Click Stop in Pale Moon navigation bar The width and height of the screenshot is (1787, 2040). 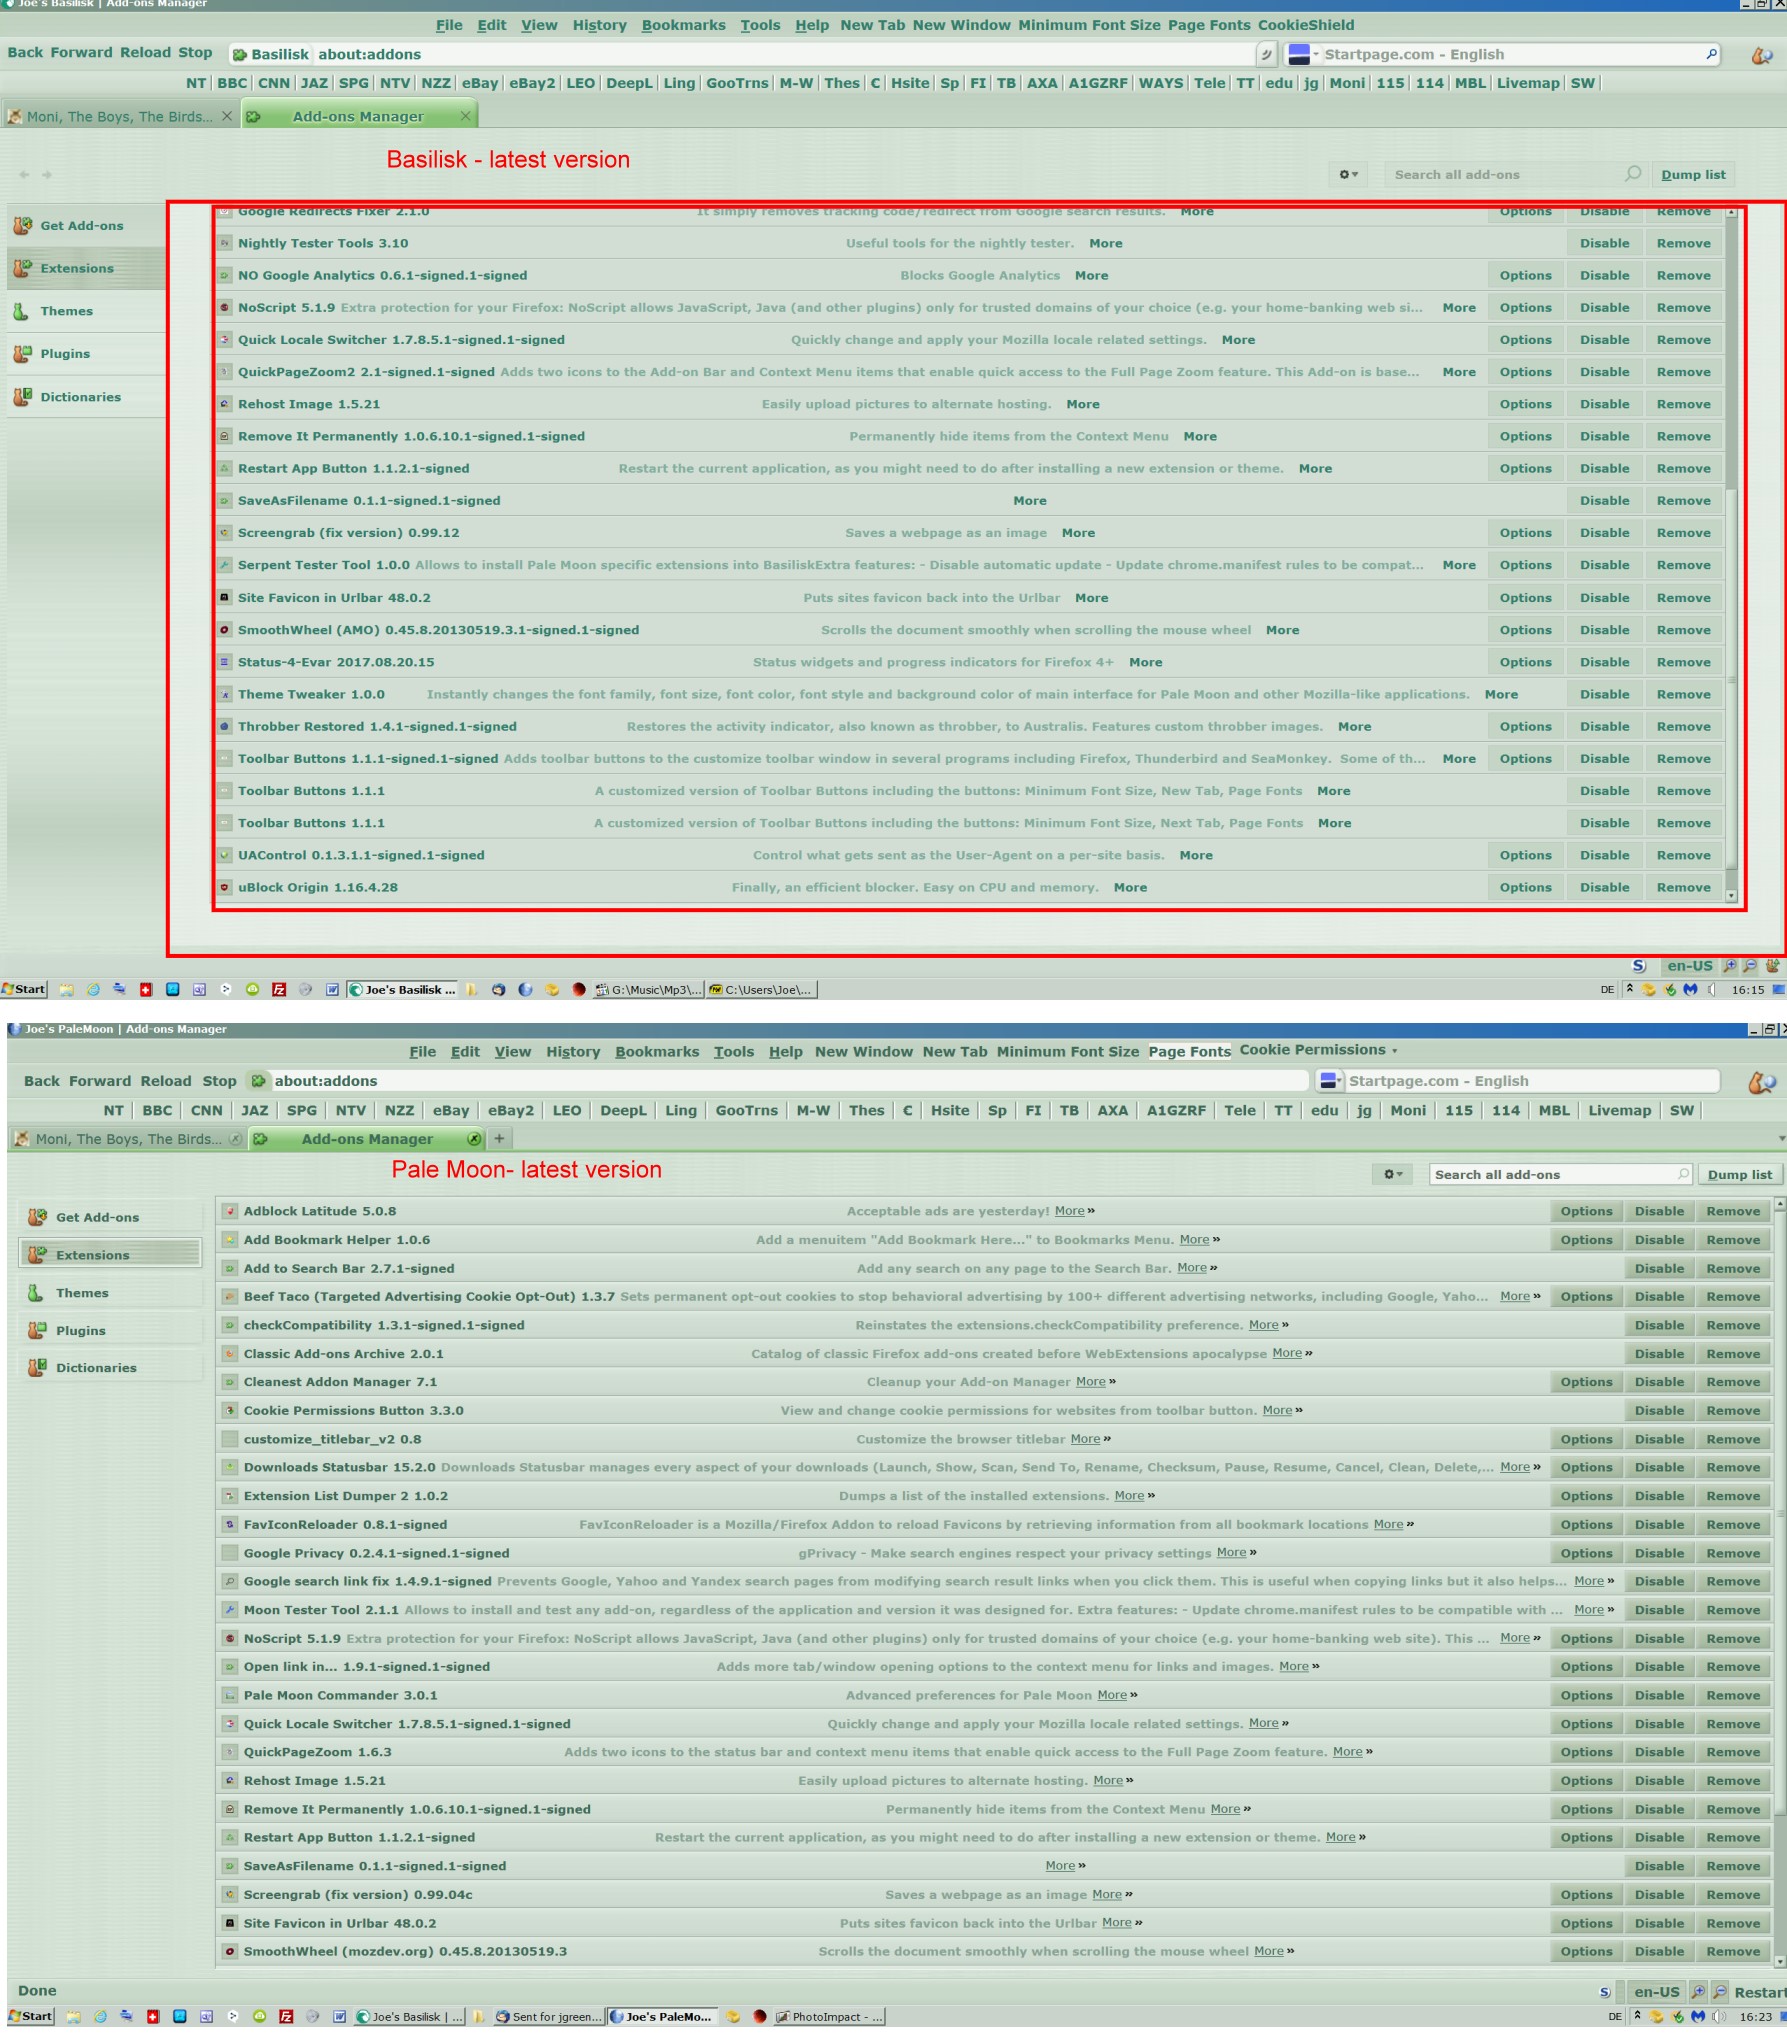tap(219, 1081)
